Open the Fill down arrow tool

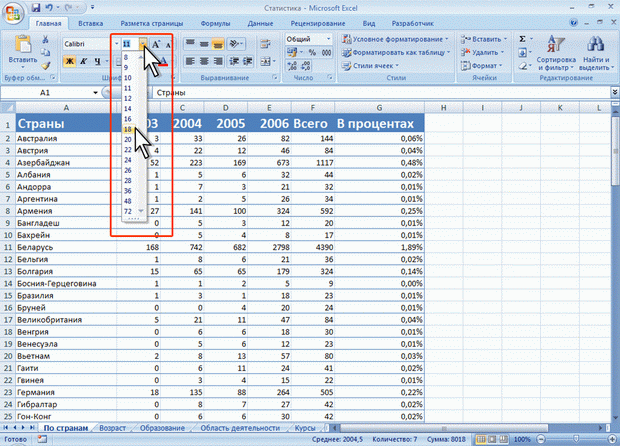click(522, 52)
